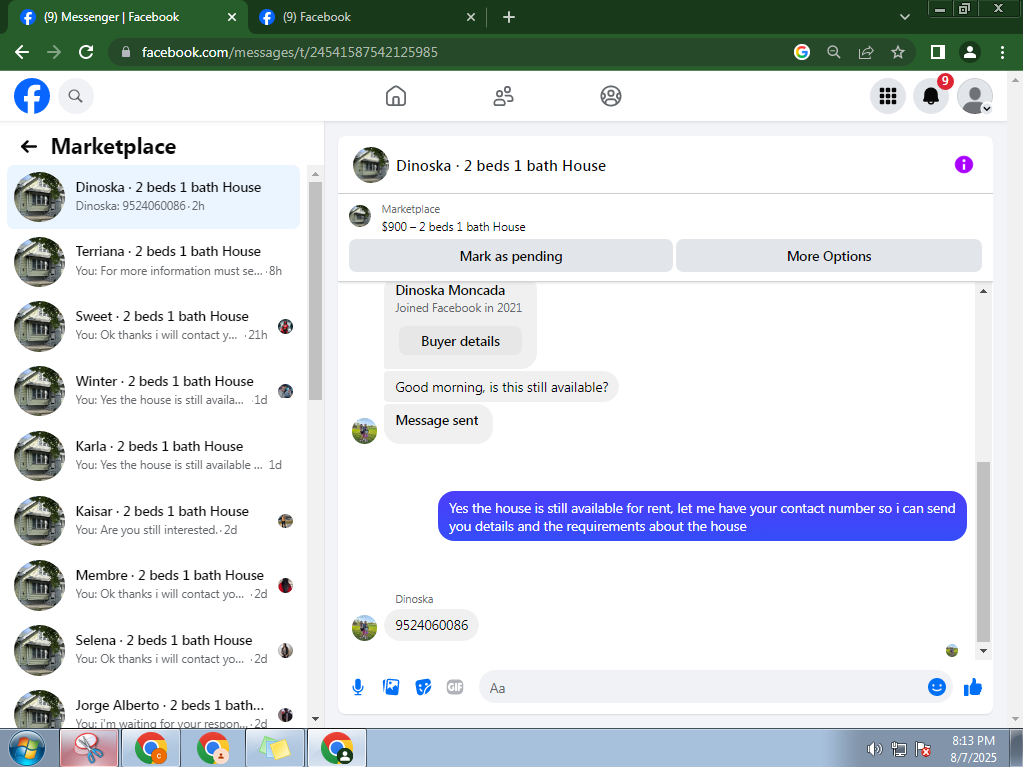Click Action Center flag tray icon

pos(923,749)
